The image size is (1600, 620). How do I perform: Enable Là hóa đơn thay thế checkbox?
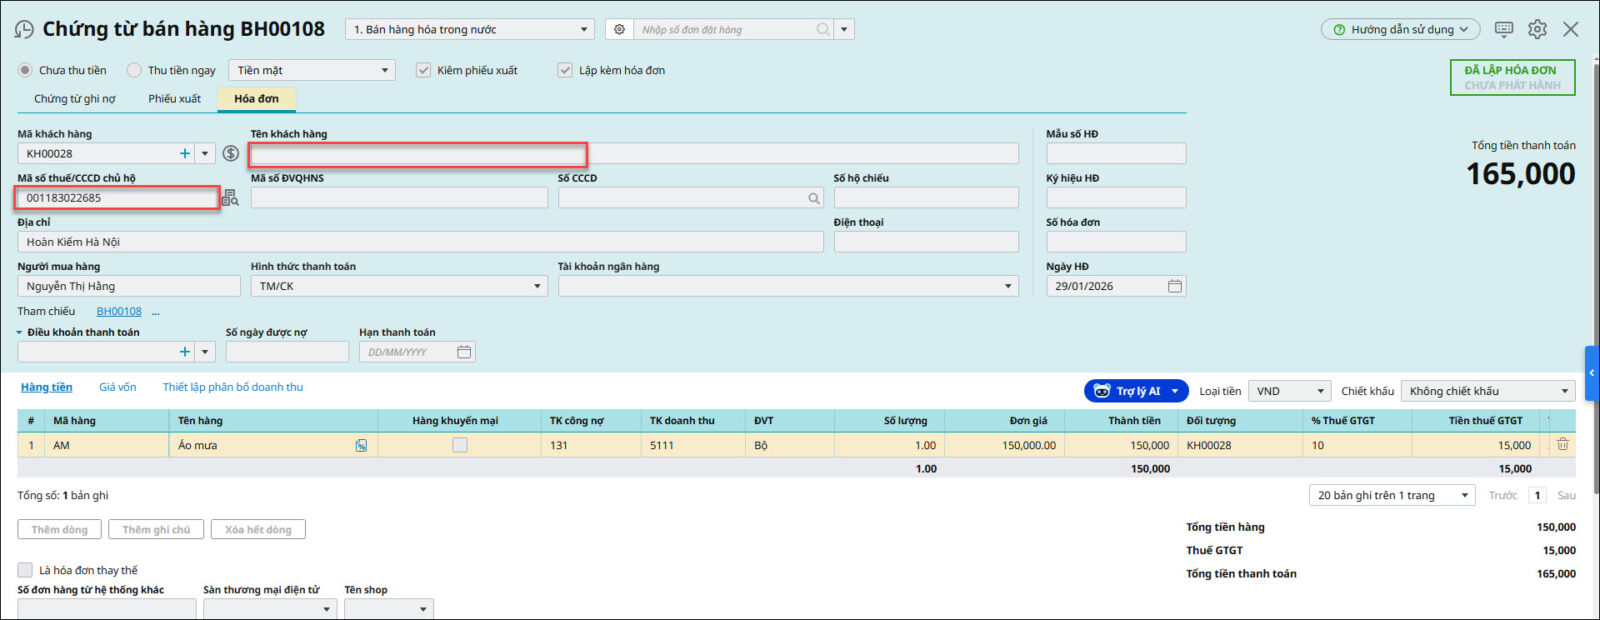pyautogui.click(x=26, y=570)
